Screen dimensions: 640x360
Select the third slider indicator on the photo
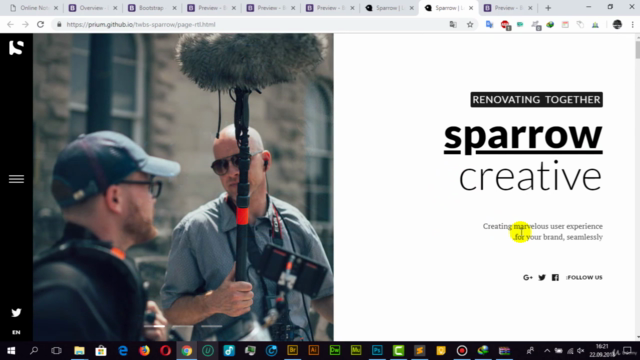pos(211,326)
